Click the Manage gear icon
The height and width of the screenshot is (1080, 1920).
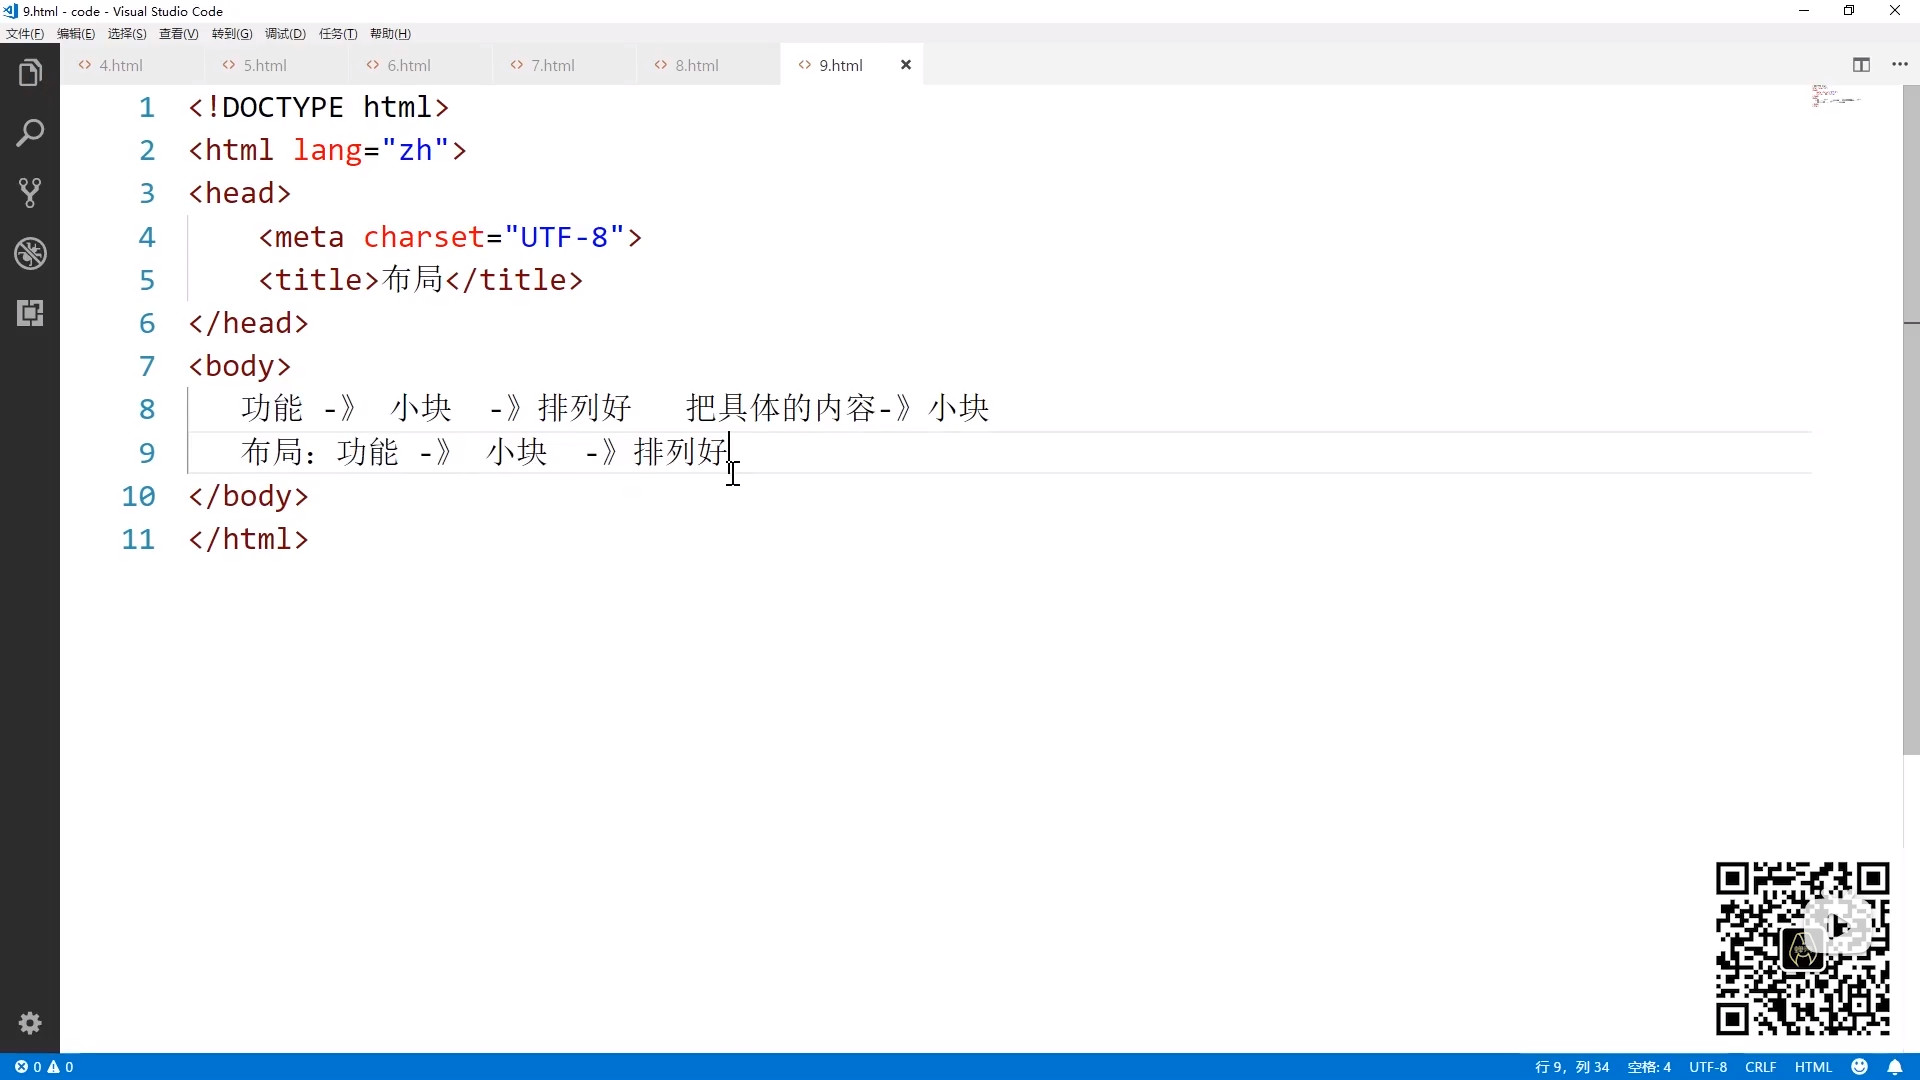pyautogui.click(x=30, y=1023)
